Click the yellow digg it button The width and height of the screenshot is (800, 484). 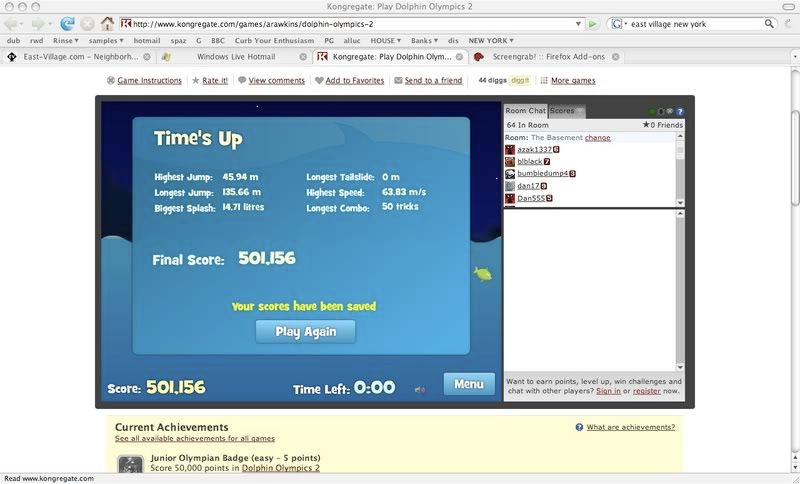tap(520, 80)
